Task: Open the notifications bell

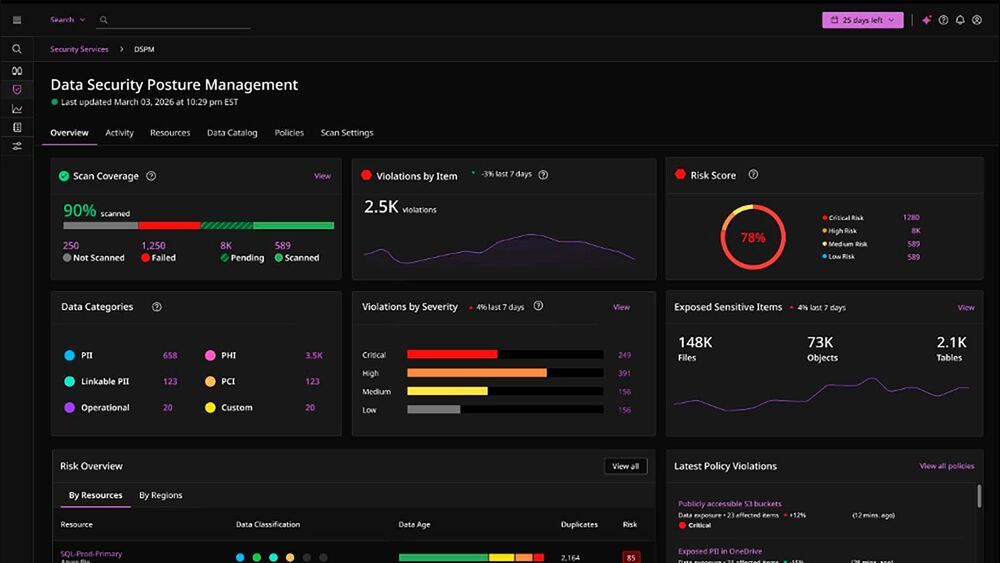Action: [960, 20]
